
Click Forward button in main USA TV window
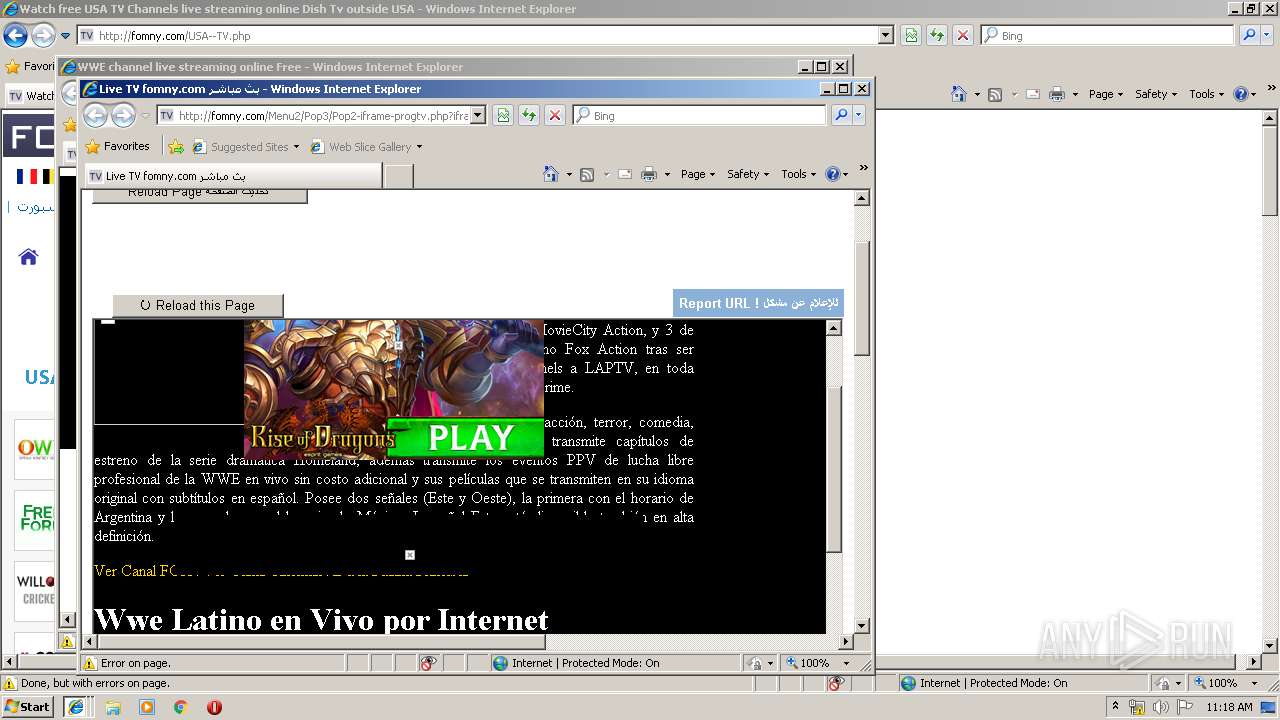point(43,36)
